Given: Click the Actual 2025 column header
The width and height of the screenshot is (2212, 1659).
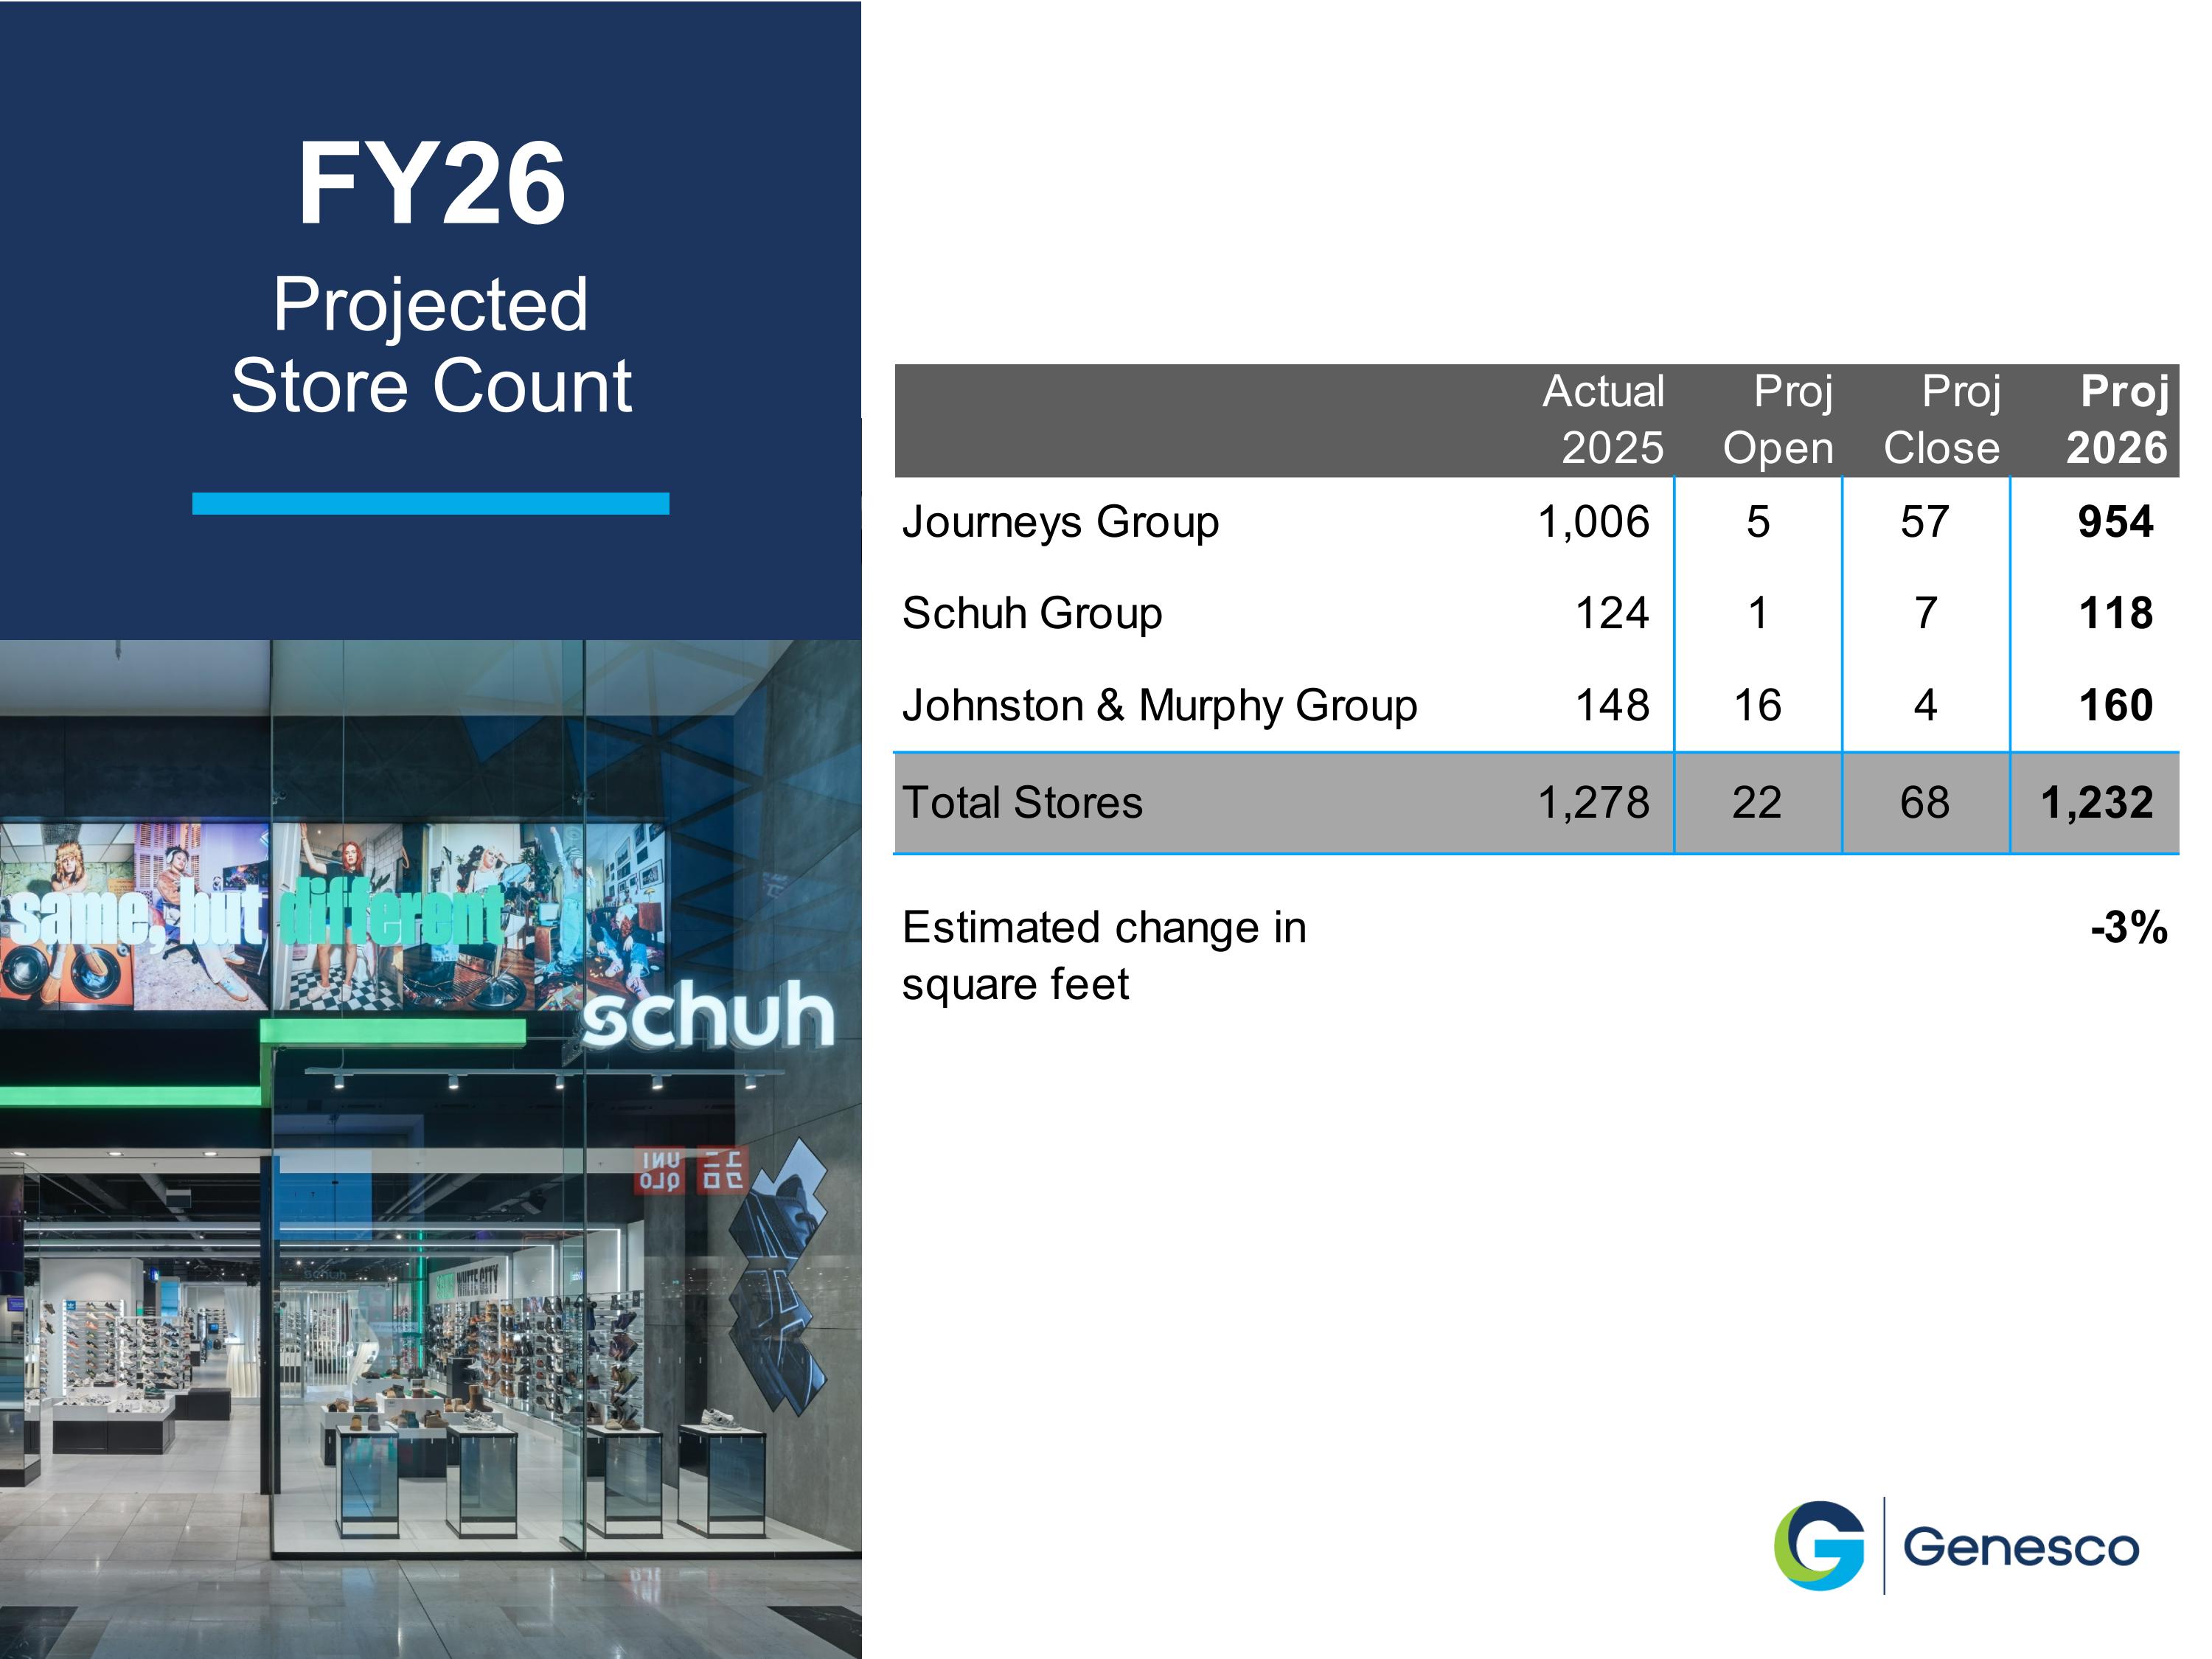Looking at the screenshot, I should point(1604,420).
